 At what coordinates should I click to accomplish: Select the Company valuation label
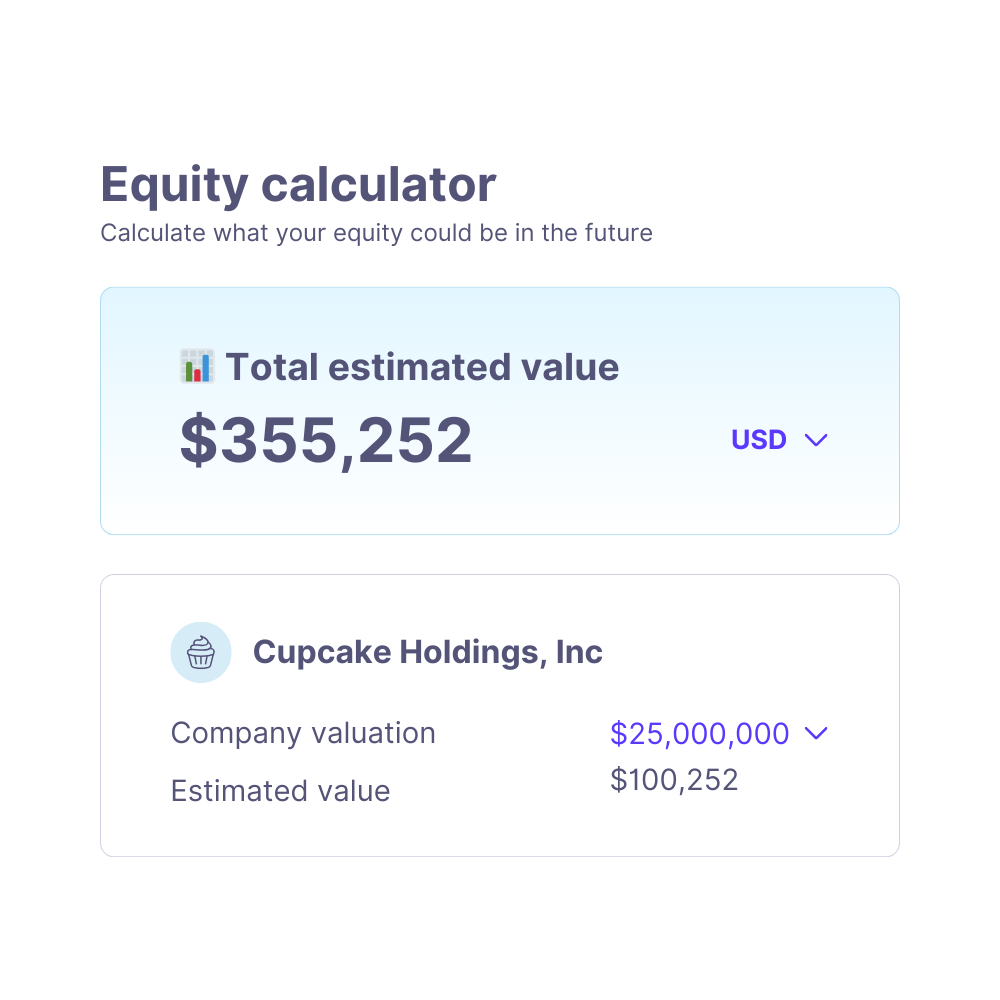303,733
